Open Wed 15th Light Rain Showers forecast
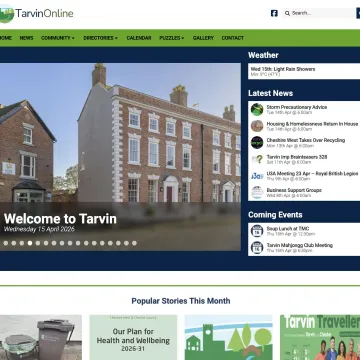The image size is (360, 360). click(304, 71)
